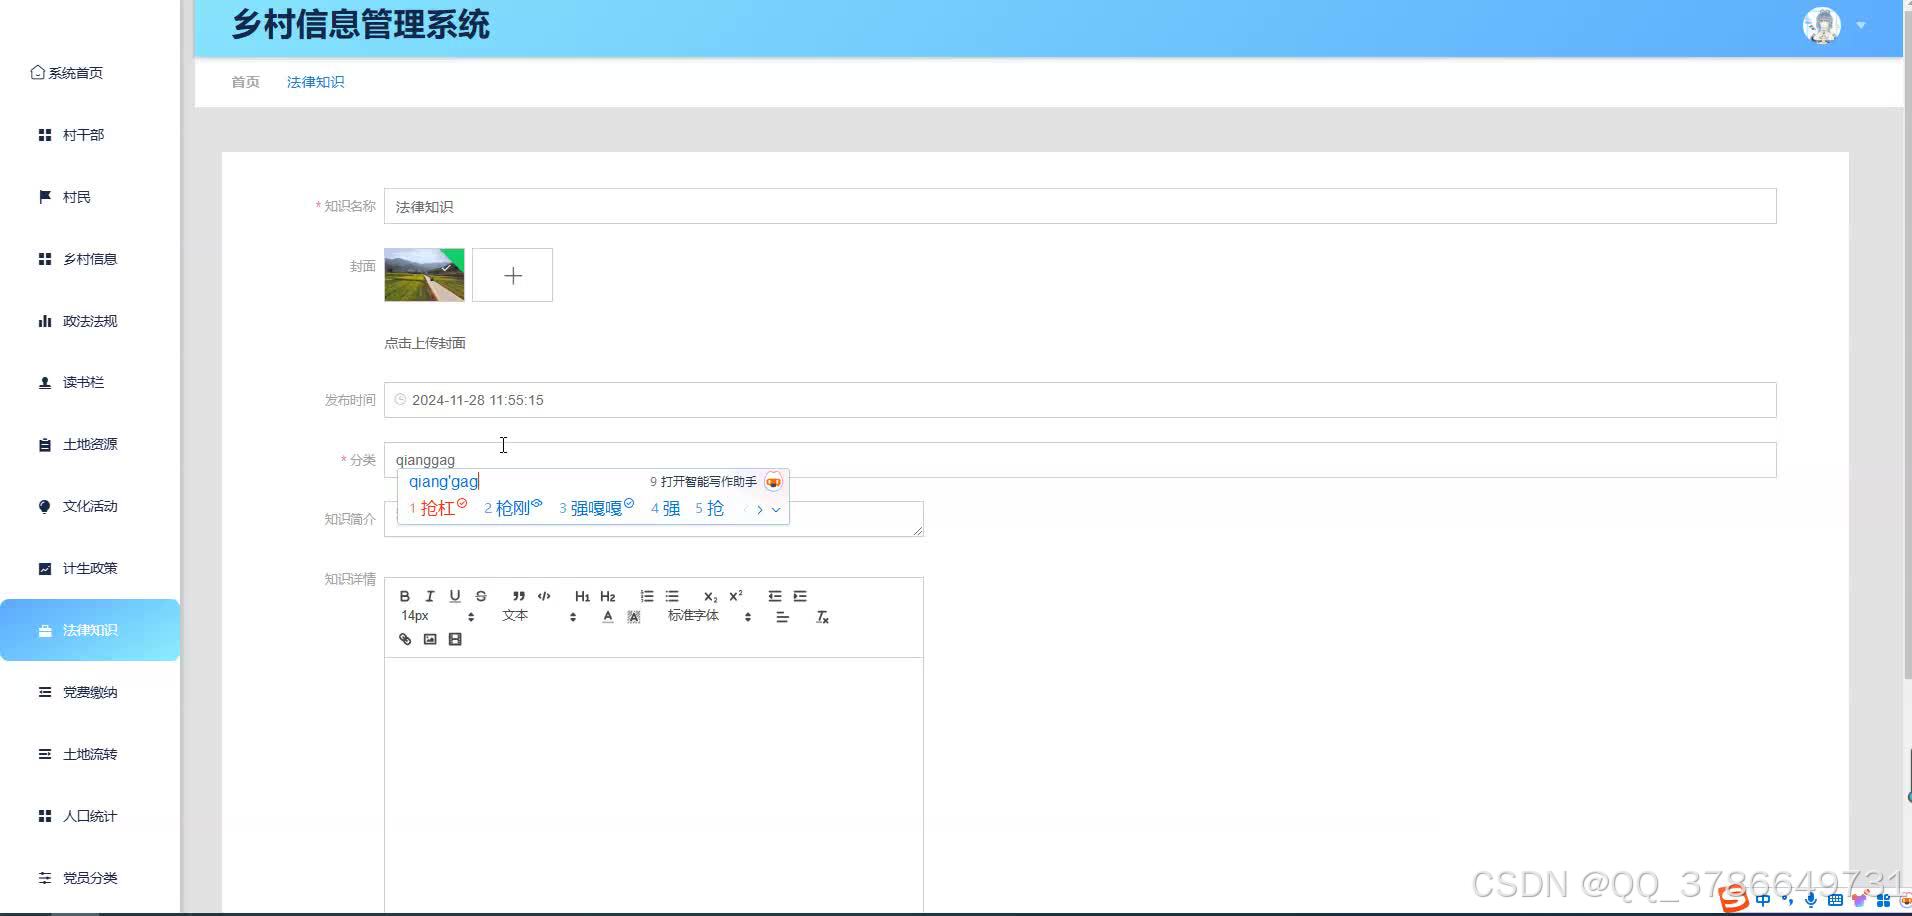The height and width of the screenshot is (916, 1912).
Task: Open the 土地资源 sidebar menu
Action: pos(90,445)
